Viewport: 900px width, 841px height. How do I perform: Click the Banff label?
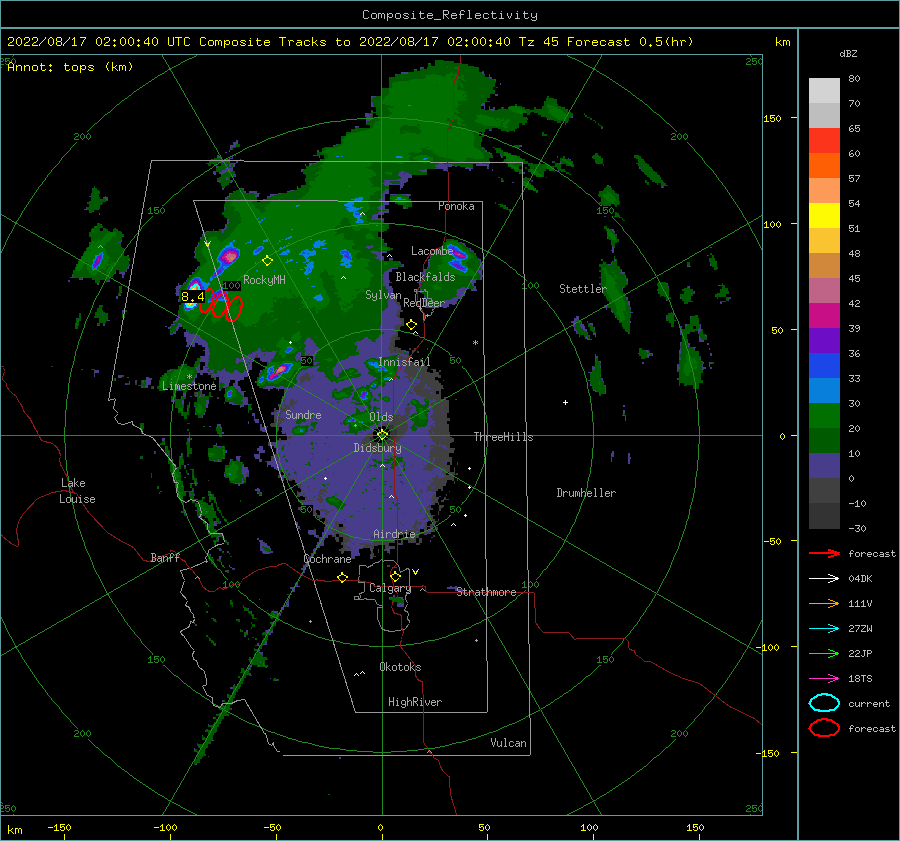pos(165,558)
